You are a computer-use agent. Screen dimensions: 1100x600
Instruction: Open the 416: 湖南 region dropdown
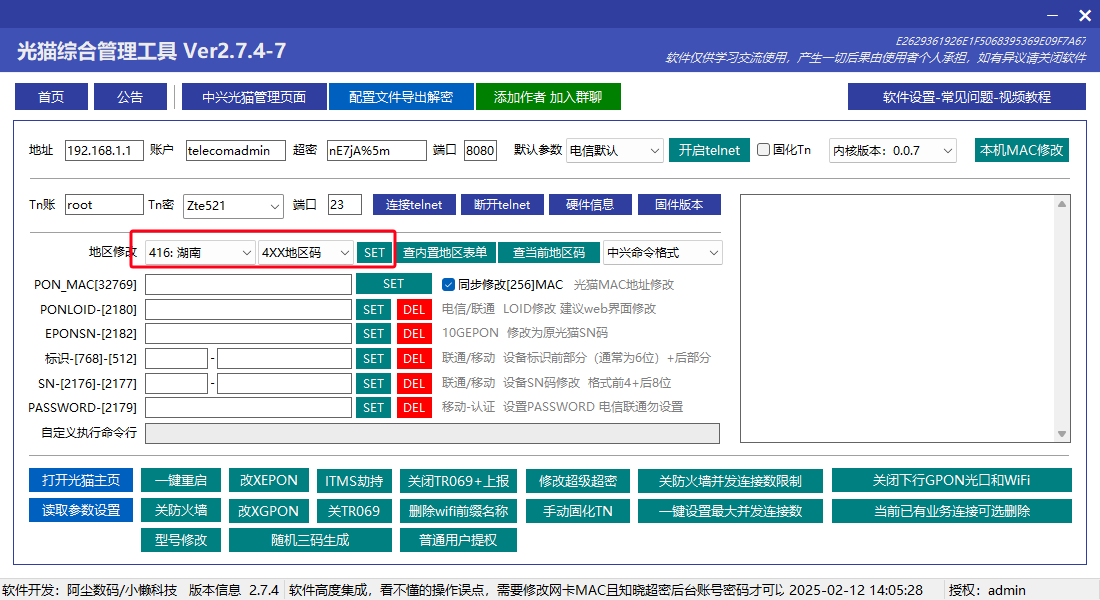click(x=199, y=253)
